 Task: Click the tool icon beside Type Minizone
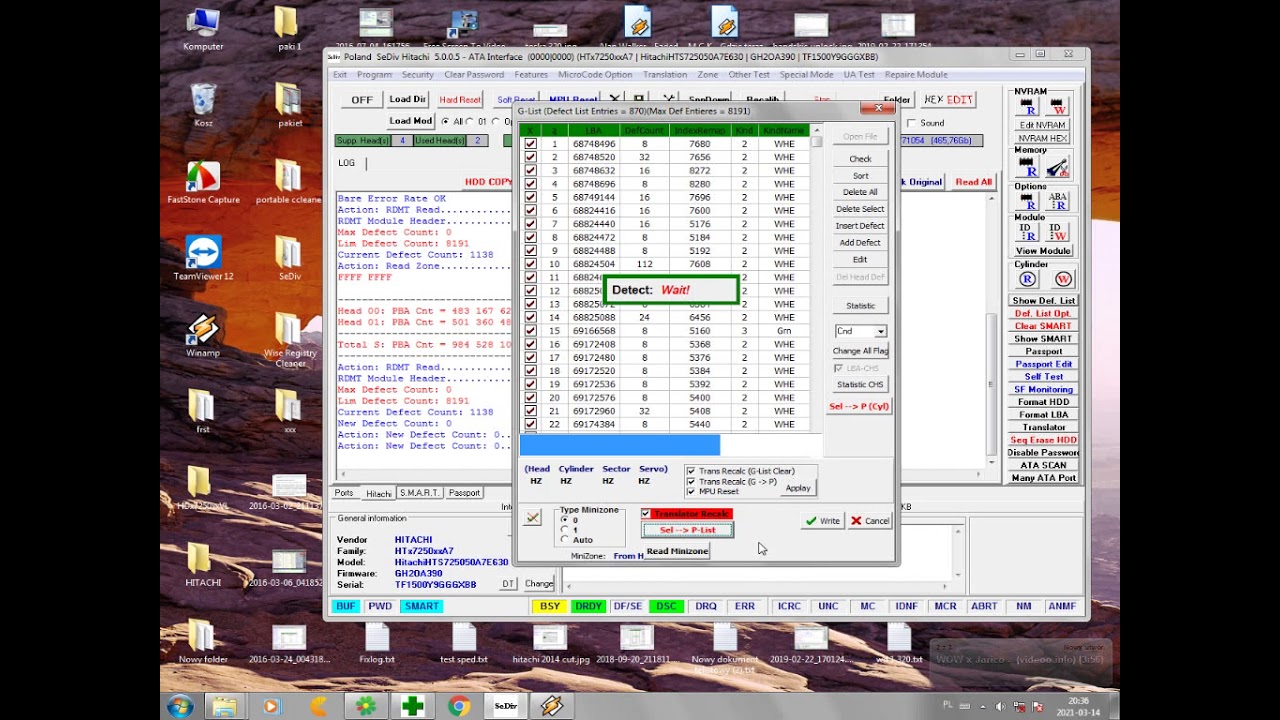533,517
